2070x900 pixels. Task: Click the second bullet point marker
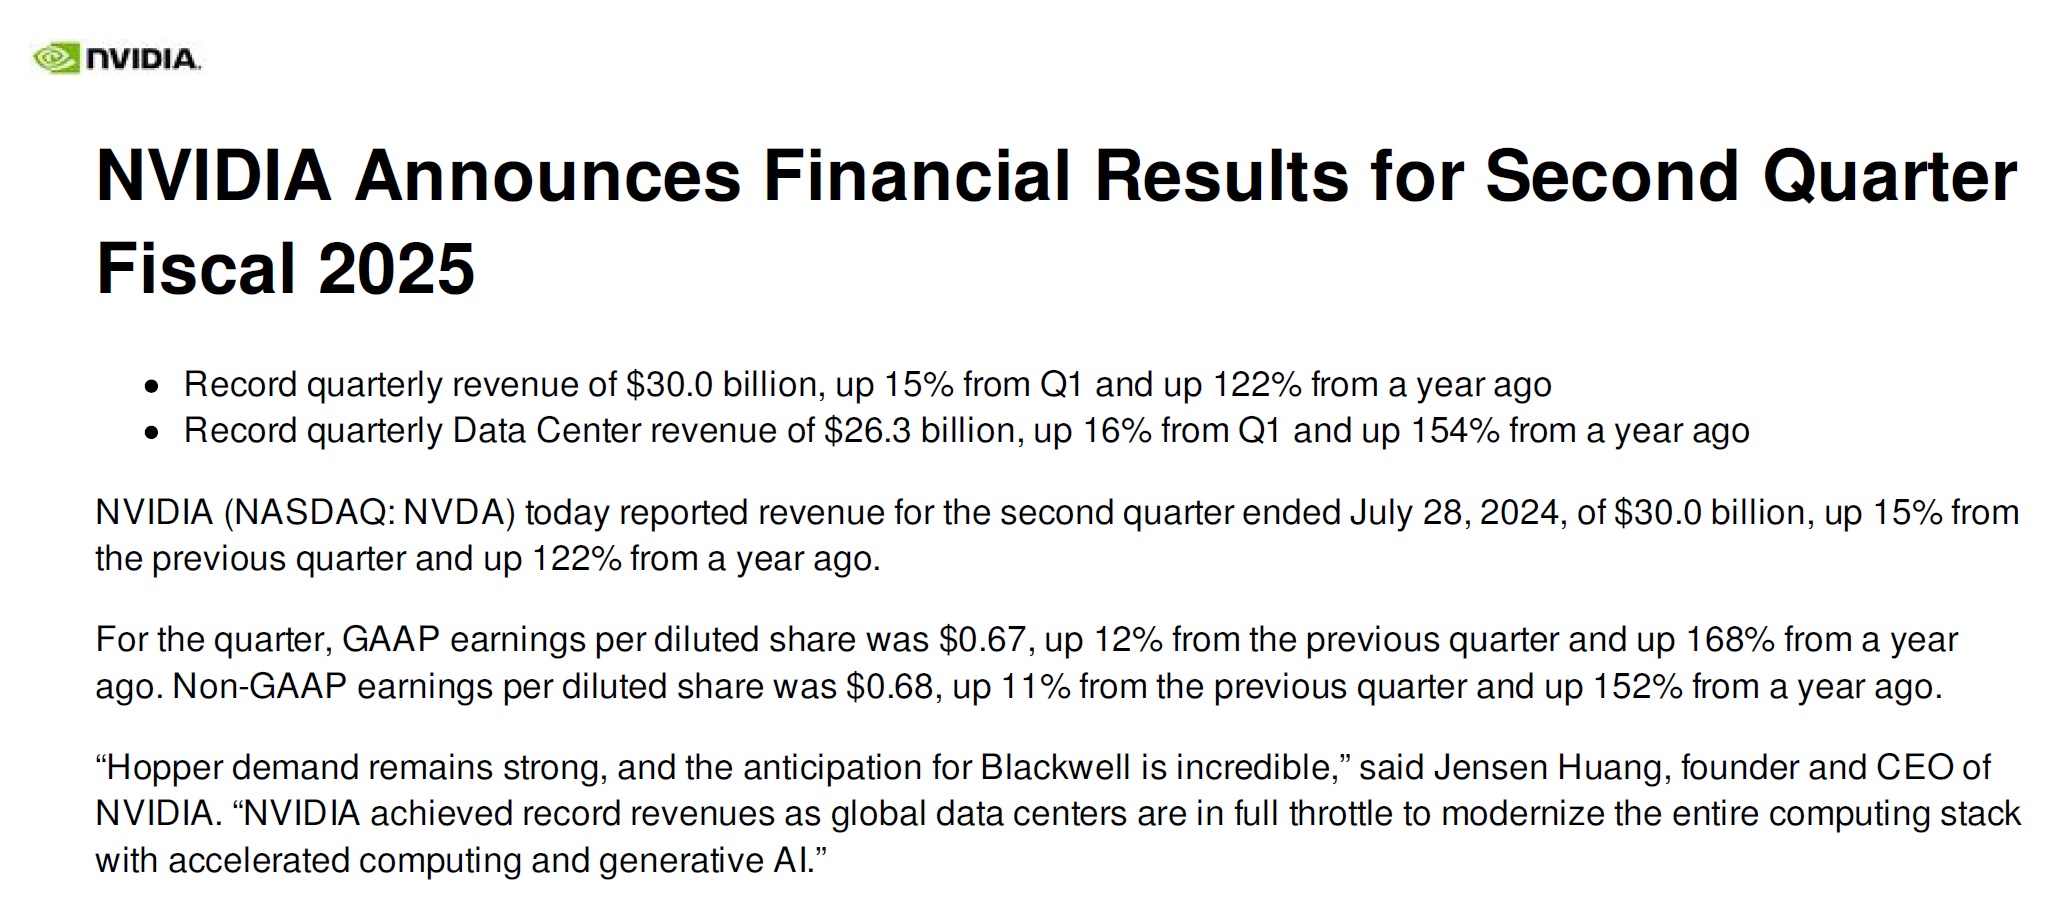(152, 434)
